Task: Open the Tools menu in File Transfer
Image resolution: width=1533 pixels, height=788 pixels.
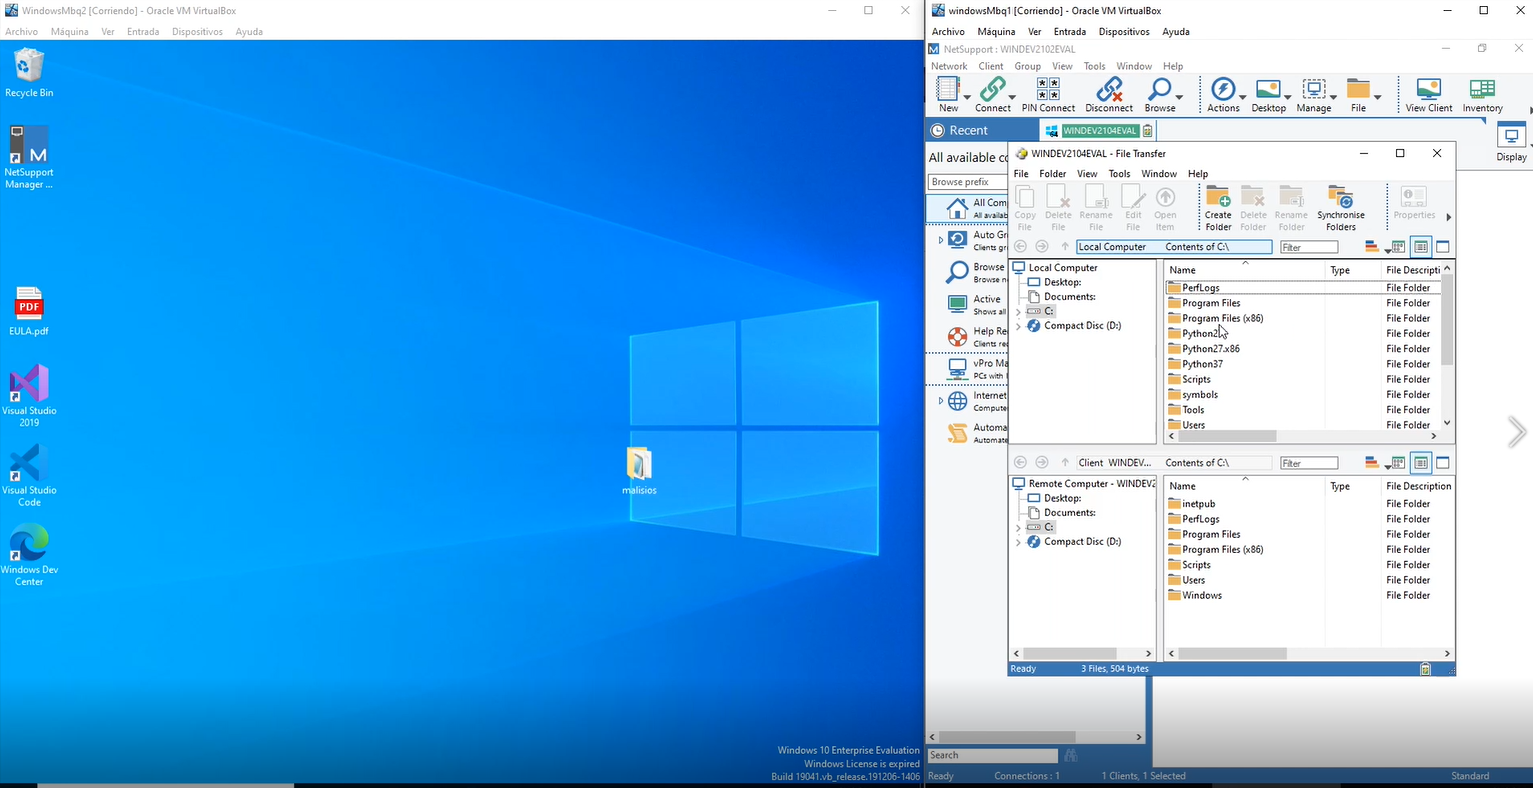Action: (1119, 173)
